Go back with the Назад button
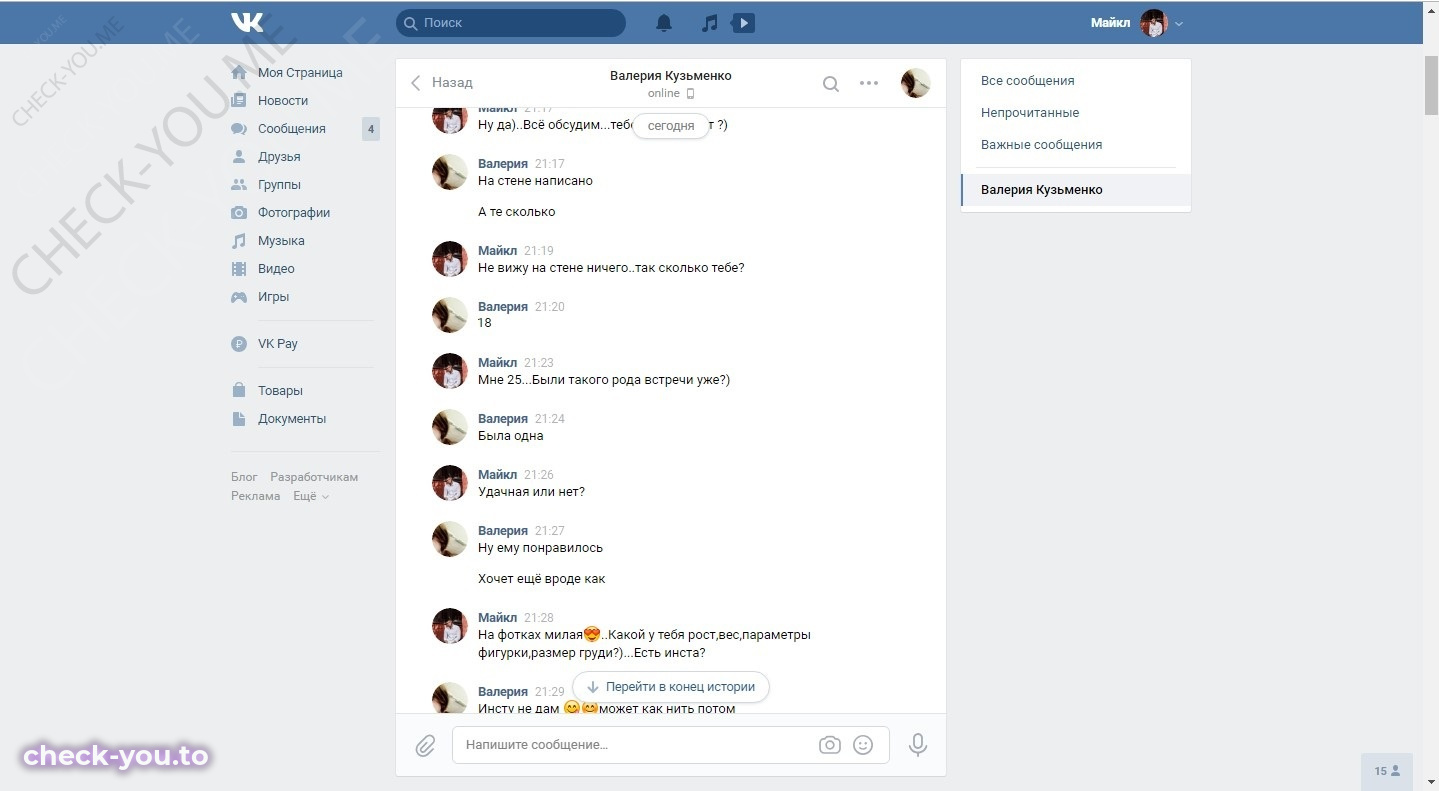 pos(441,83)
